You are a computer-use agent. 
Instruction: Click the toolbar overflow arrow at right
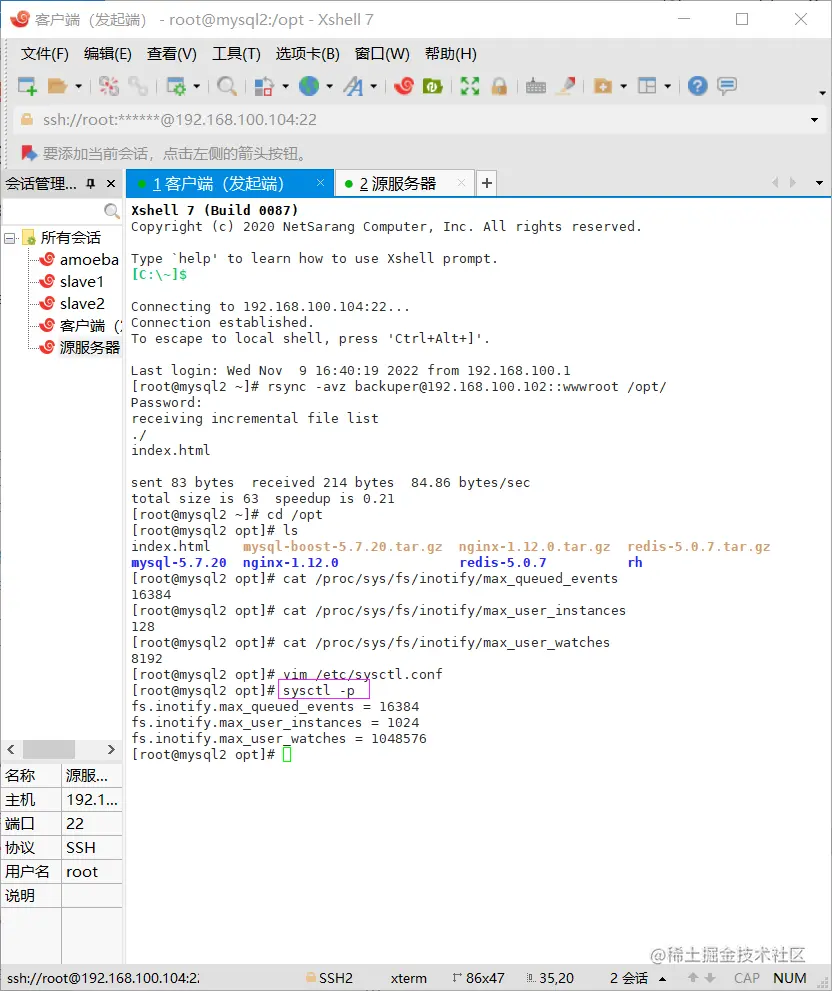pos(823,93)
